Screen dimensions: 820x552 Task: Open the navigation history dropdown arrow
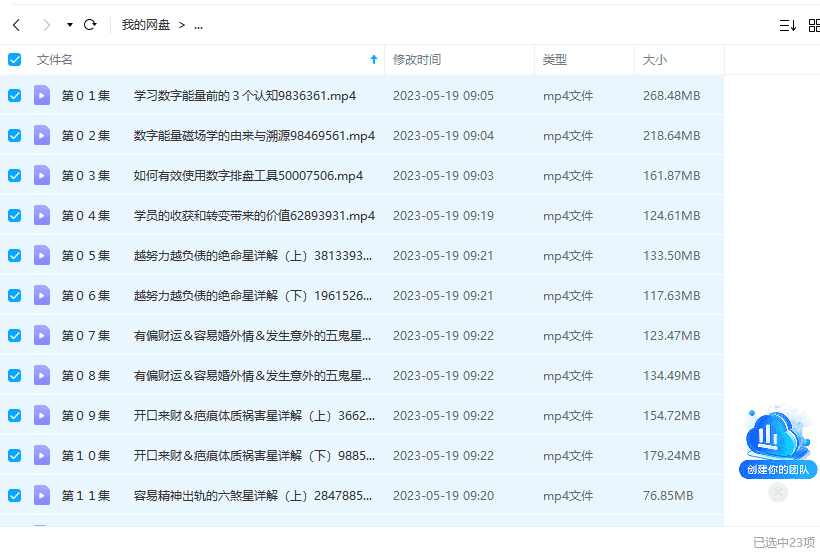[x=69, y=25]
